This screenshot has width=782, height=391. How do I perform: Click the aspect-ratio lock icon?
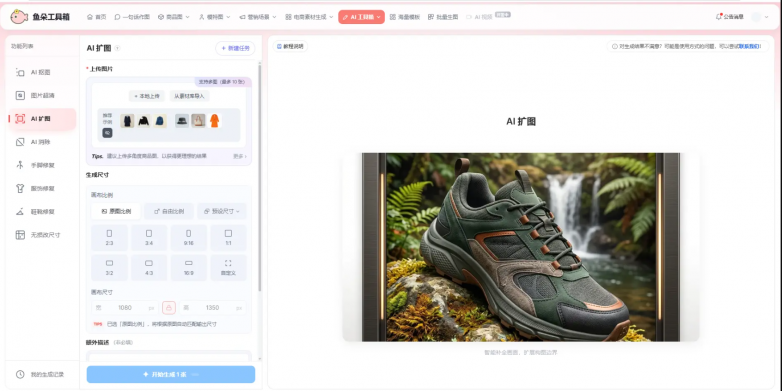click(x=169, y=308)
